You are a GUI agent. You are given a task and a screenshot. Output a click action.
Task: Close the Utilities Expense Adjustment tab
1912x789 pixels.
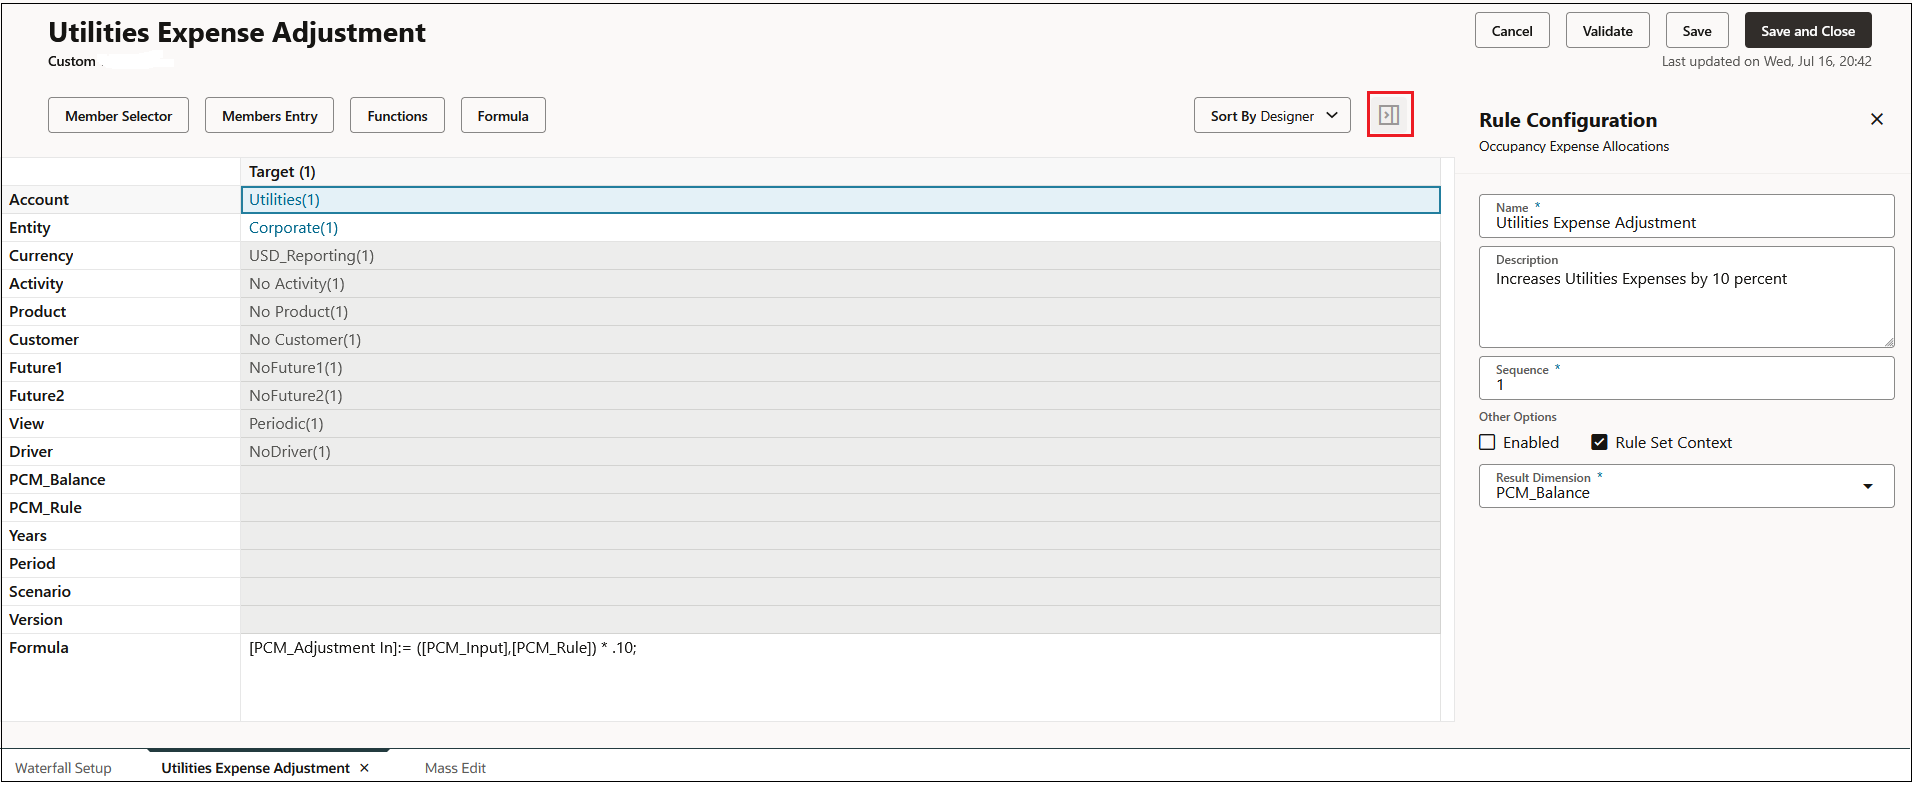[364, 768]
